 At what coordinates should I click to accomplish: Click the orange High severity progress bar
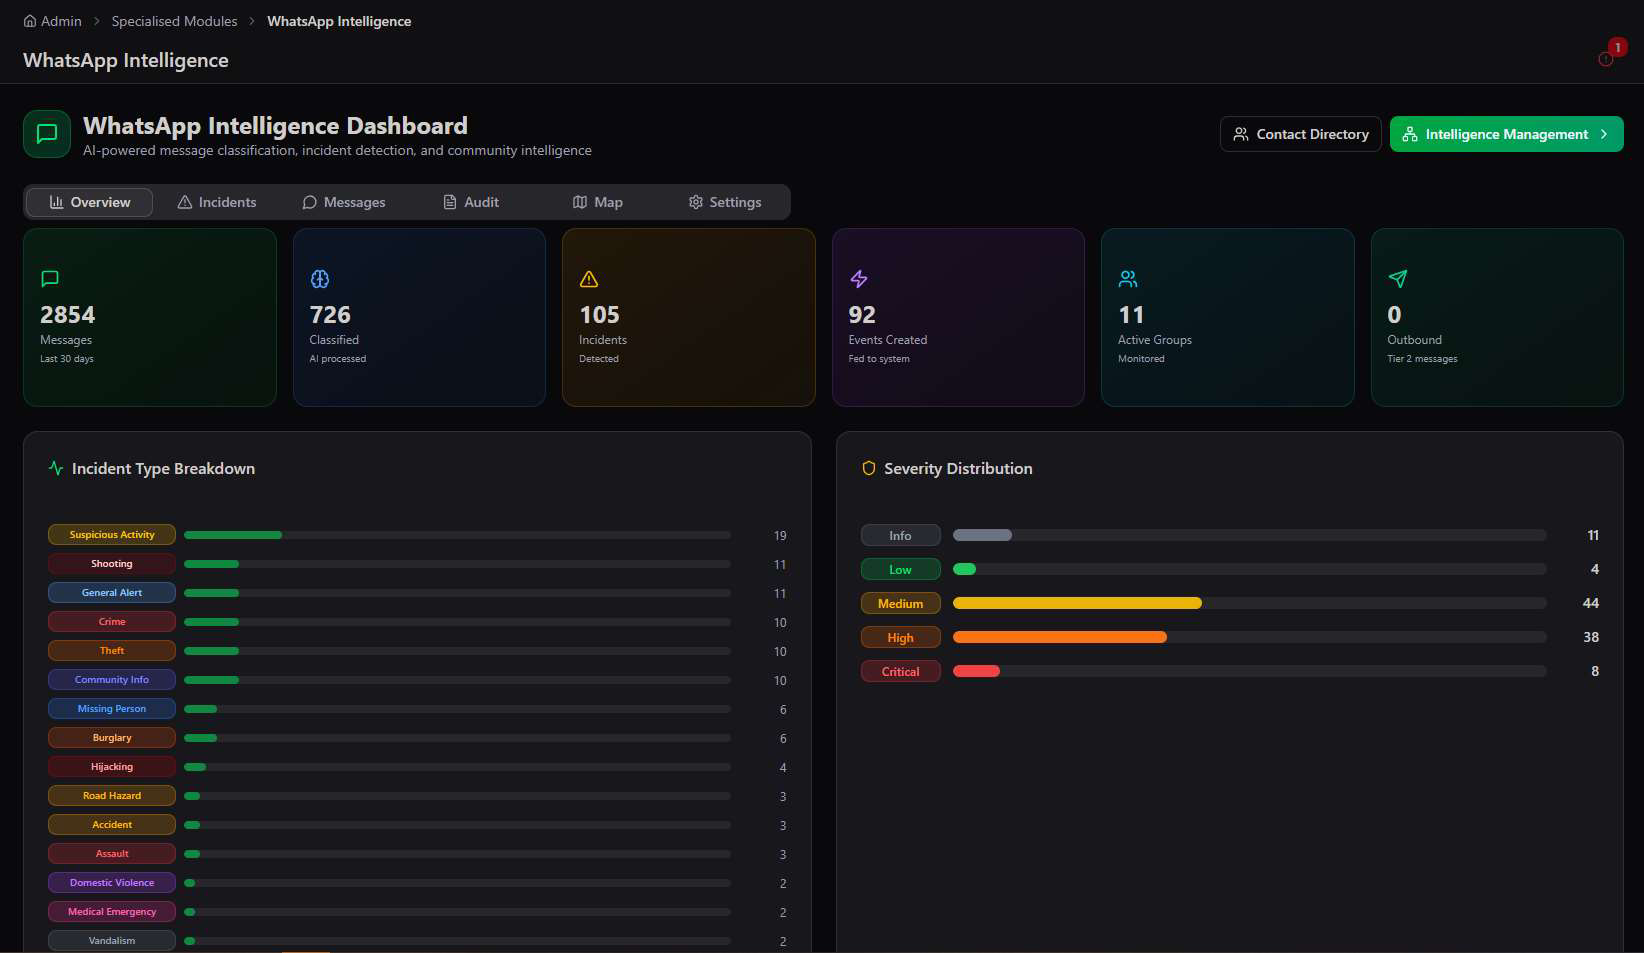[x=1060, y=637]
